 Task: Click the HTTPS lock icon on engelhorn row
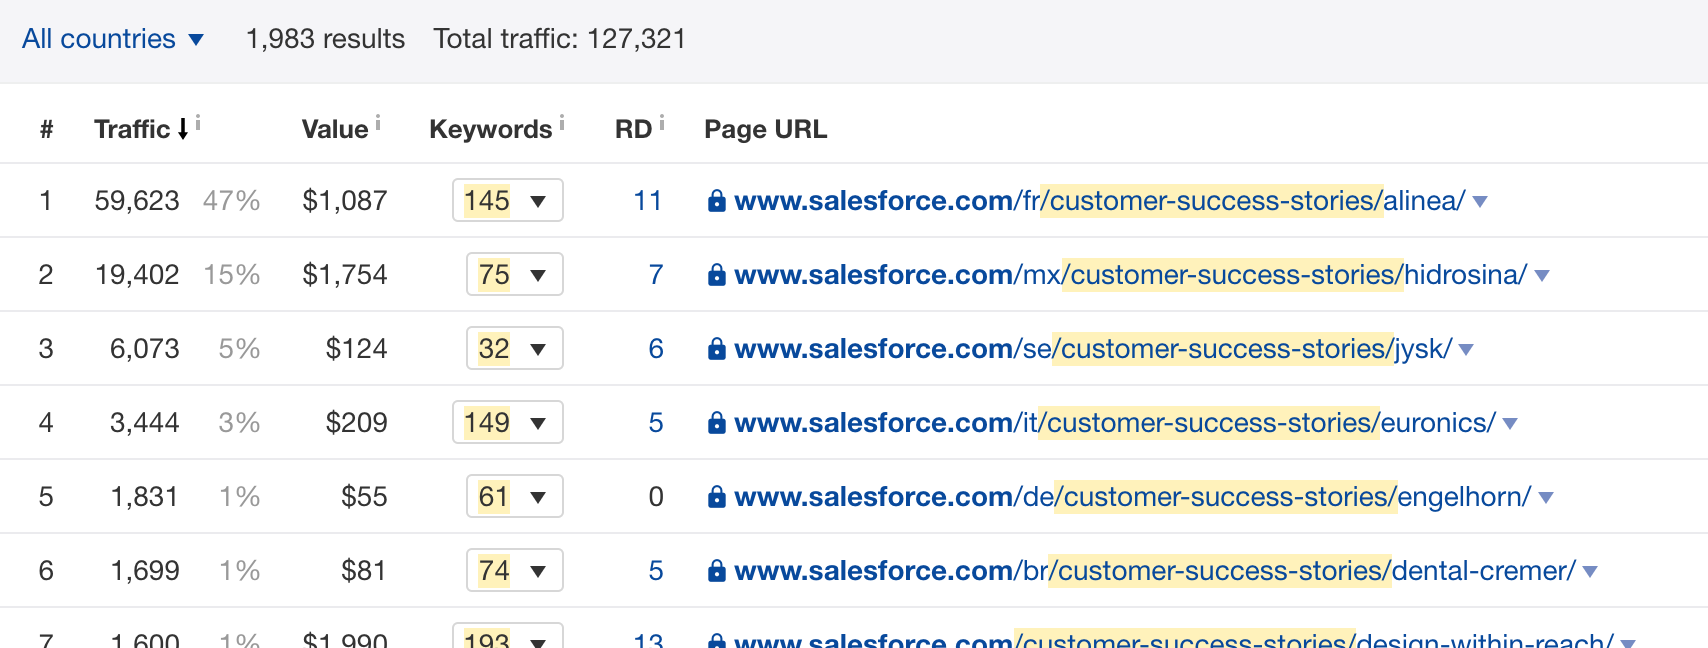point(716,497)
